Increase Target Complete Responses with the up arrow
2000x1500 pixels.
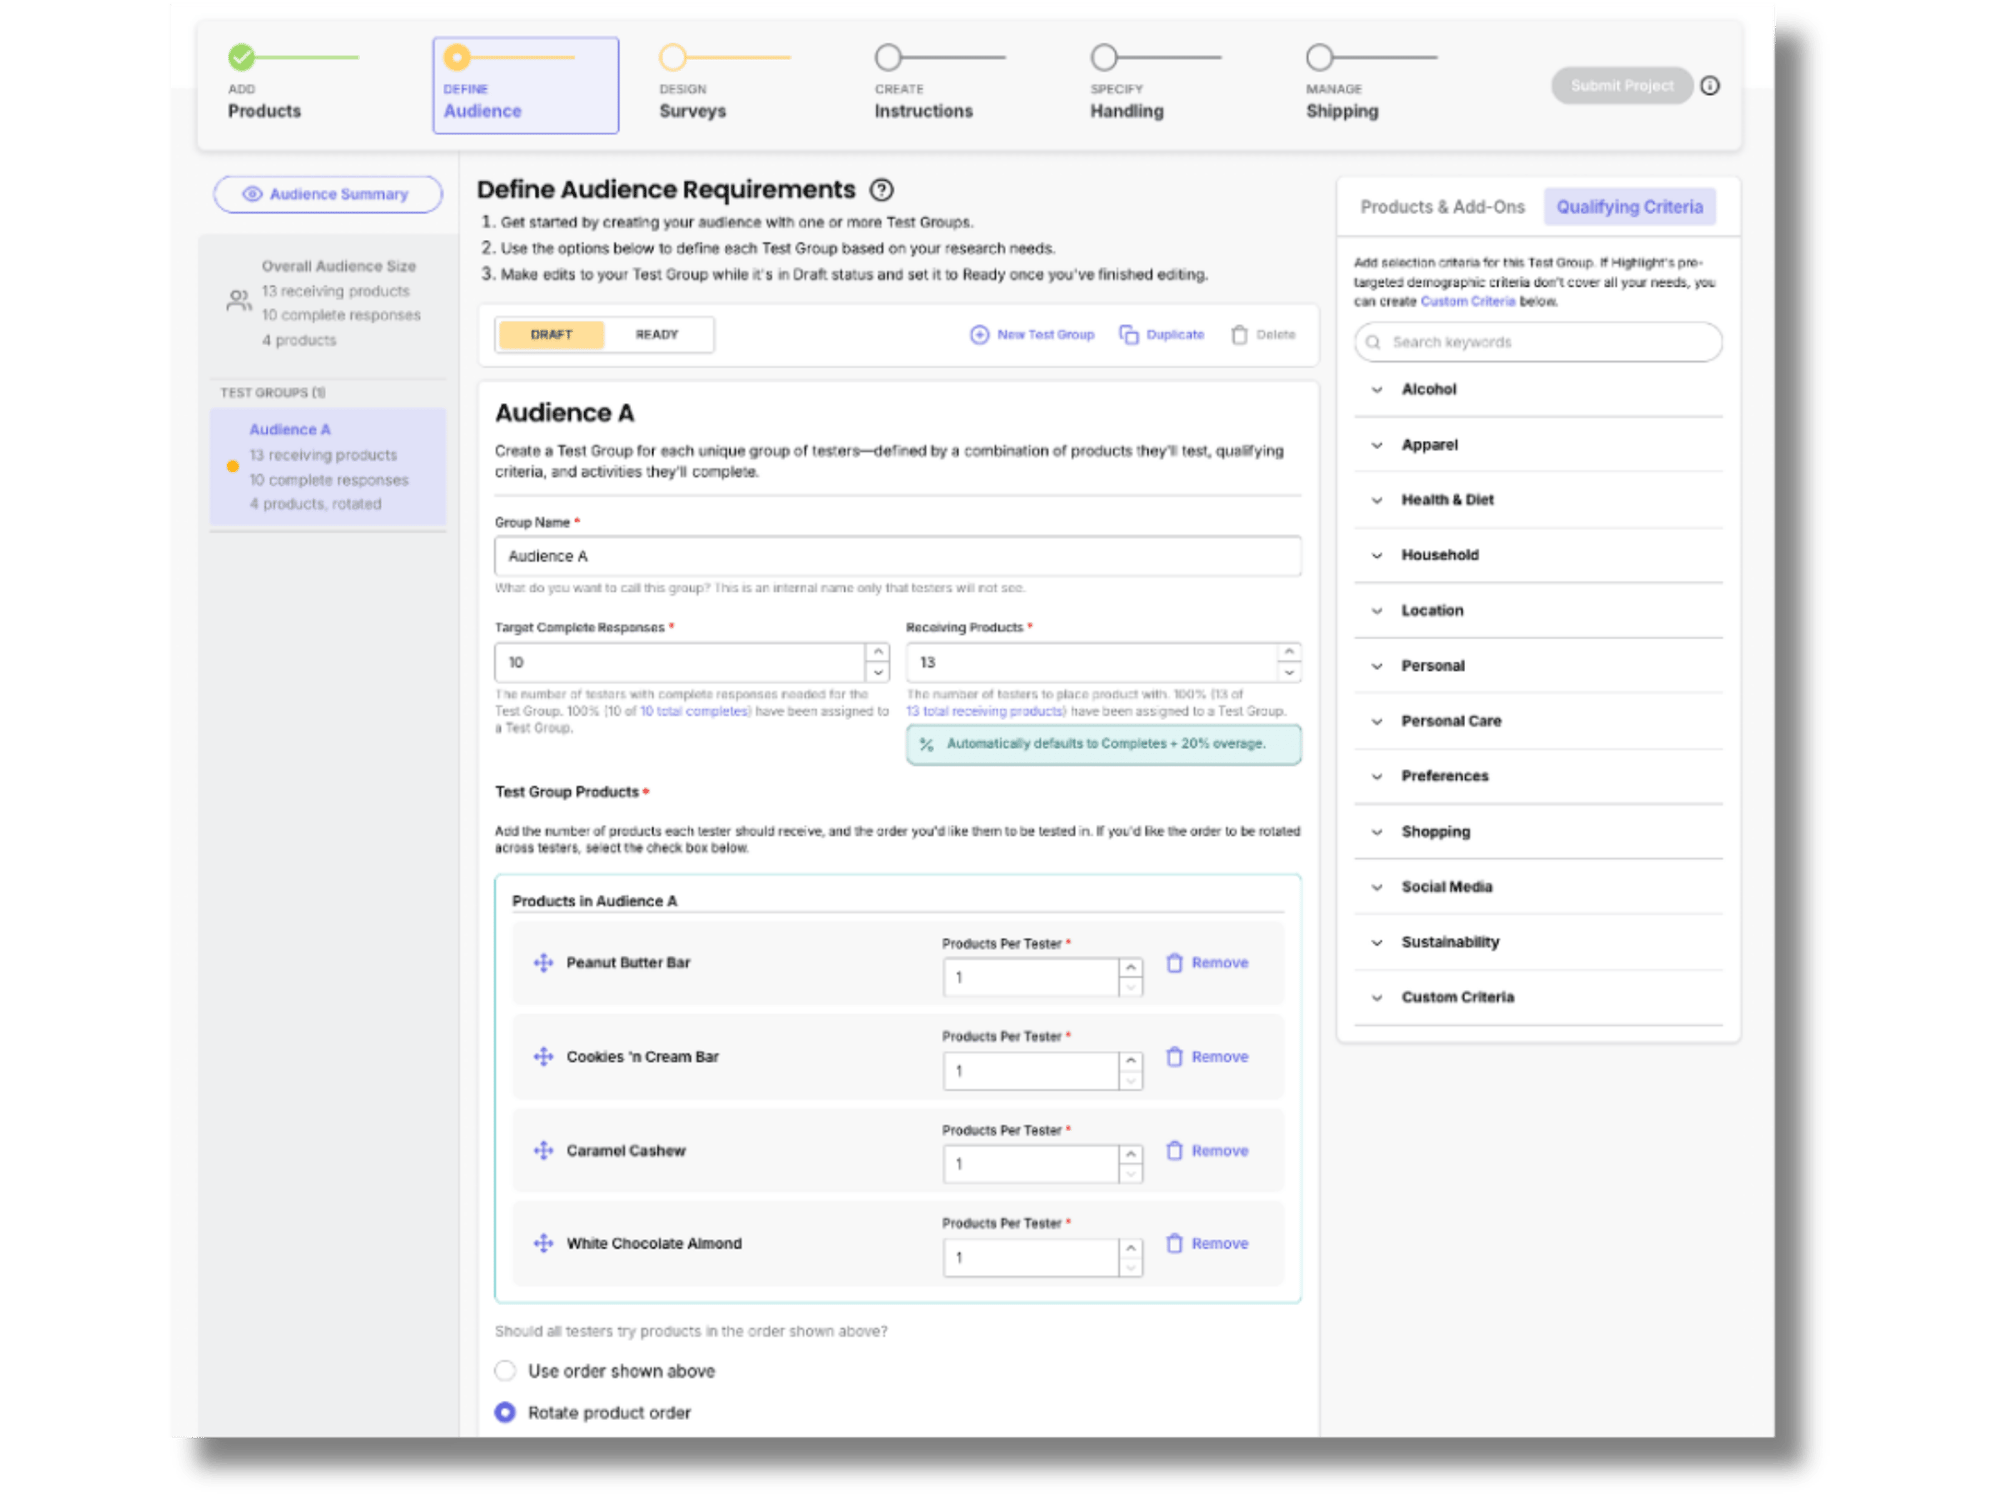tap(878, 652)
